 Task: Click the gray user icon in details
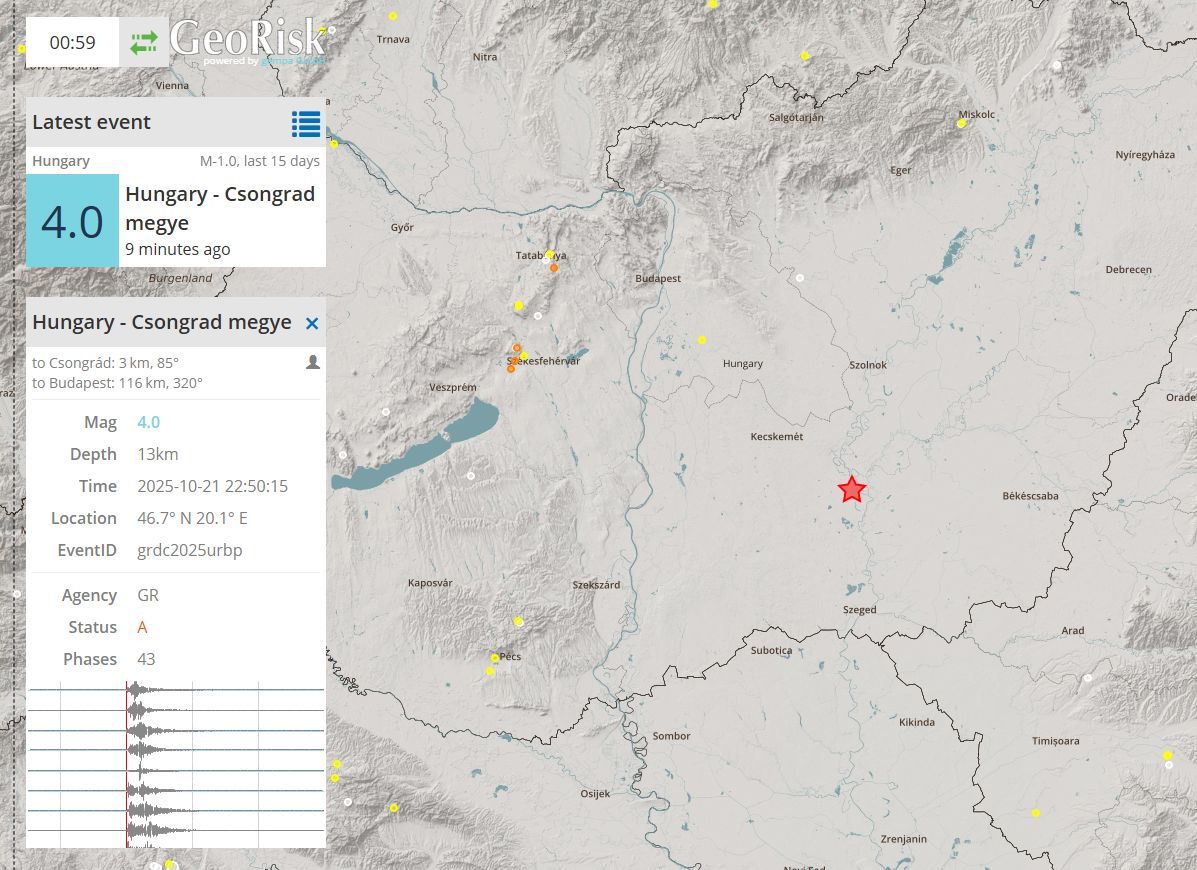313,361
